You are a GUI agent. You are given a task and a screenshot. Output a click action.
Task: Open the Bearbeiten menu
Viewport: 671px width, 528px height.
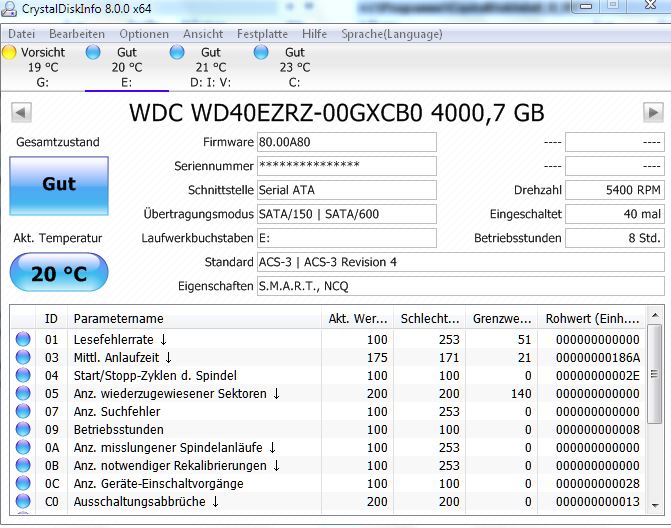[x=77, y=34]
